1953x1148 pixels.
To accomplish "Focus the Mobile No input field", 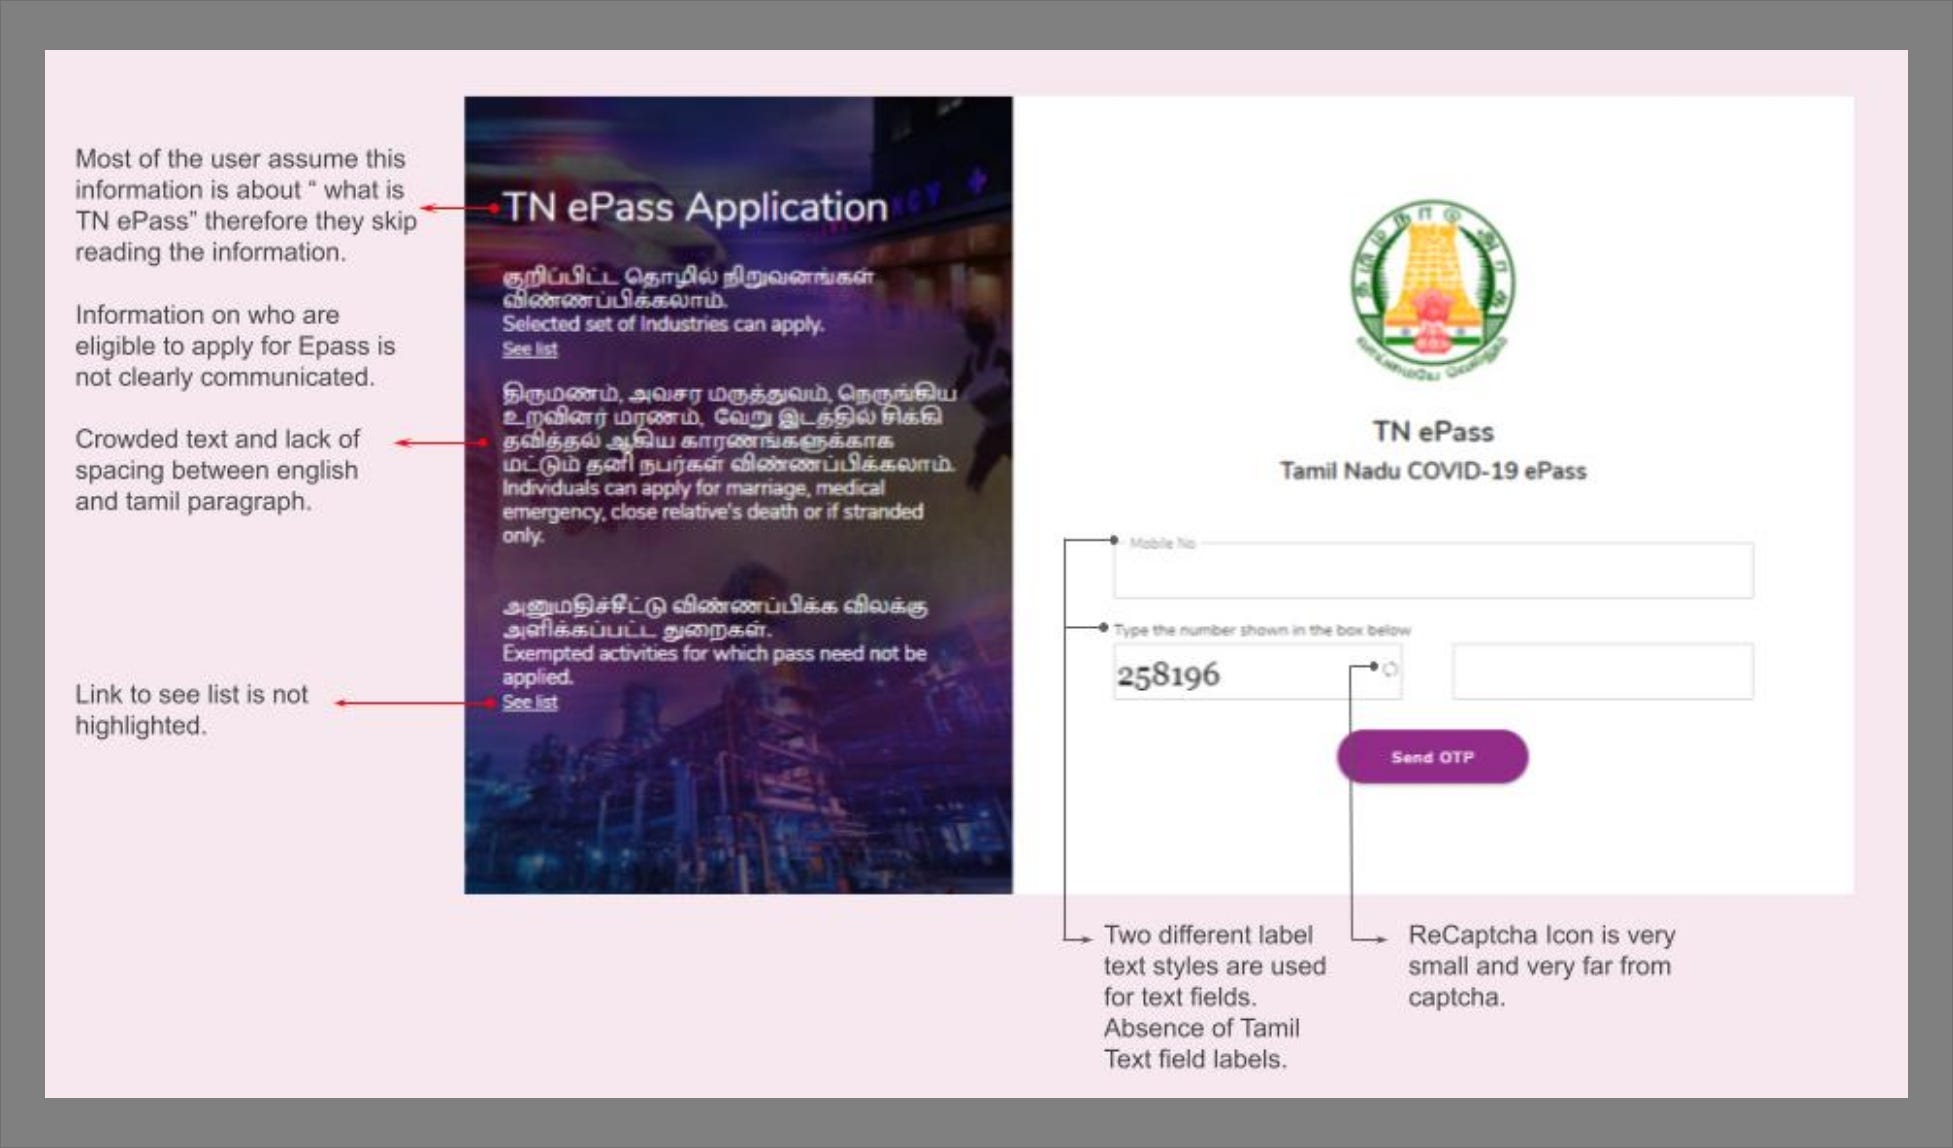I will (x=1433, y=574).
